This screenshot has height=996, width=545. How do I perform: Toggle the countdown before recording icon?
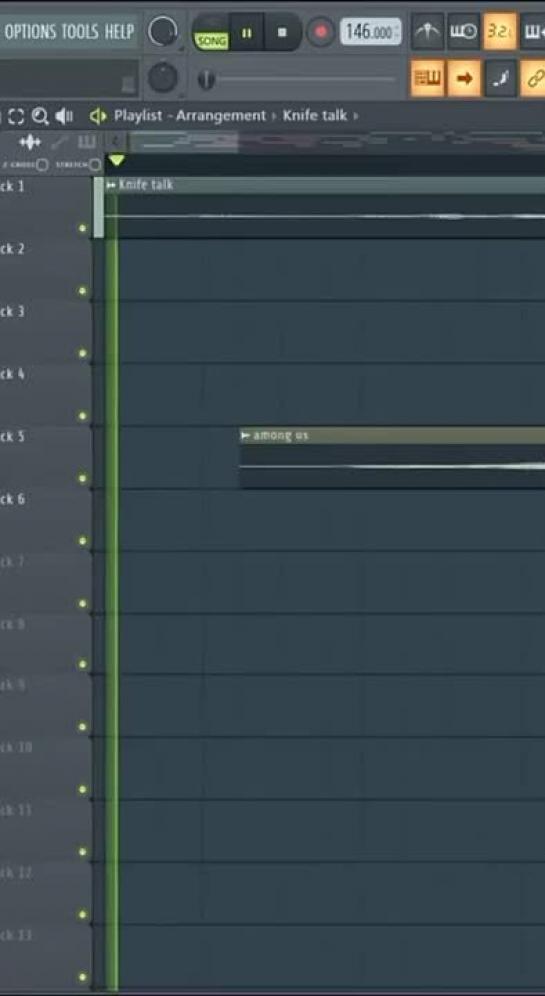500,31
